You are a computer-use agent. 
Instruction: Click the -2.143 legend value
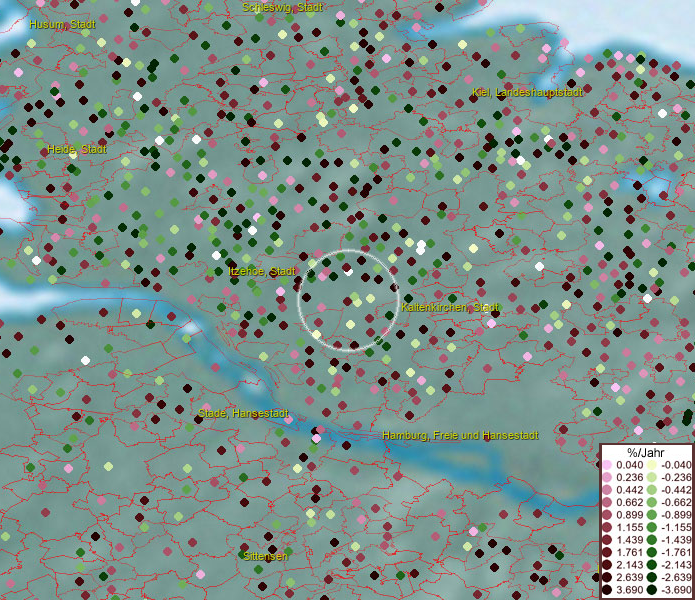coord(676,565)
